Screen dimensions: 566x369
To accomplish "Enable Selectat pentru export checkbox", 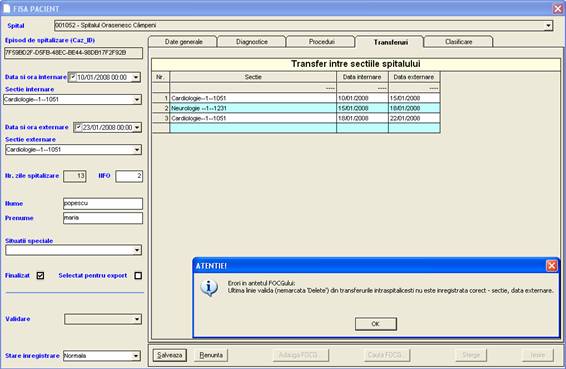I will point(138,275).
